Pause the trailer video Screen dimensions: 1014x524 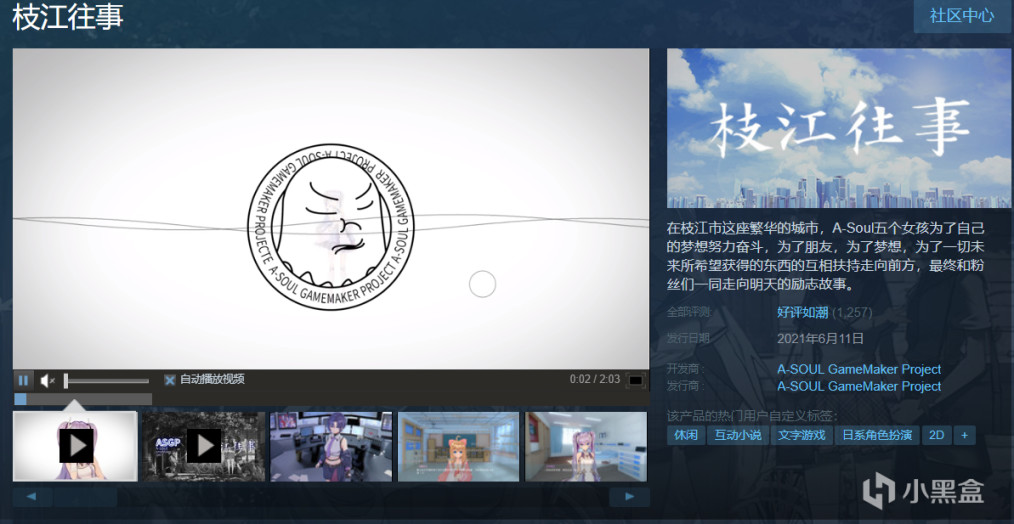point(23,380)
